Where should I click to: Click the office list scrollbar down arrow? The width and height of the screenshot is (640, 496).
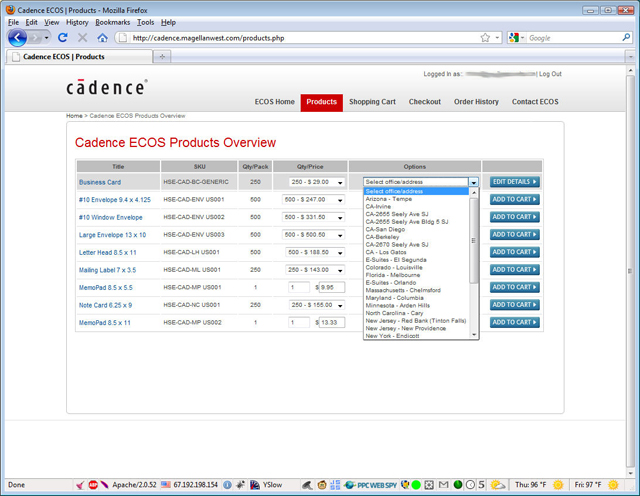[473, 335]
